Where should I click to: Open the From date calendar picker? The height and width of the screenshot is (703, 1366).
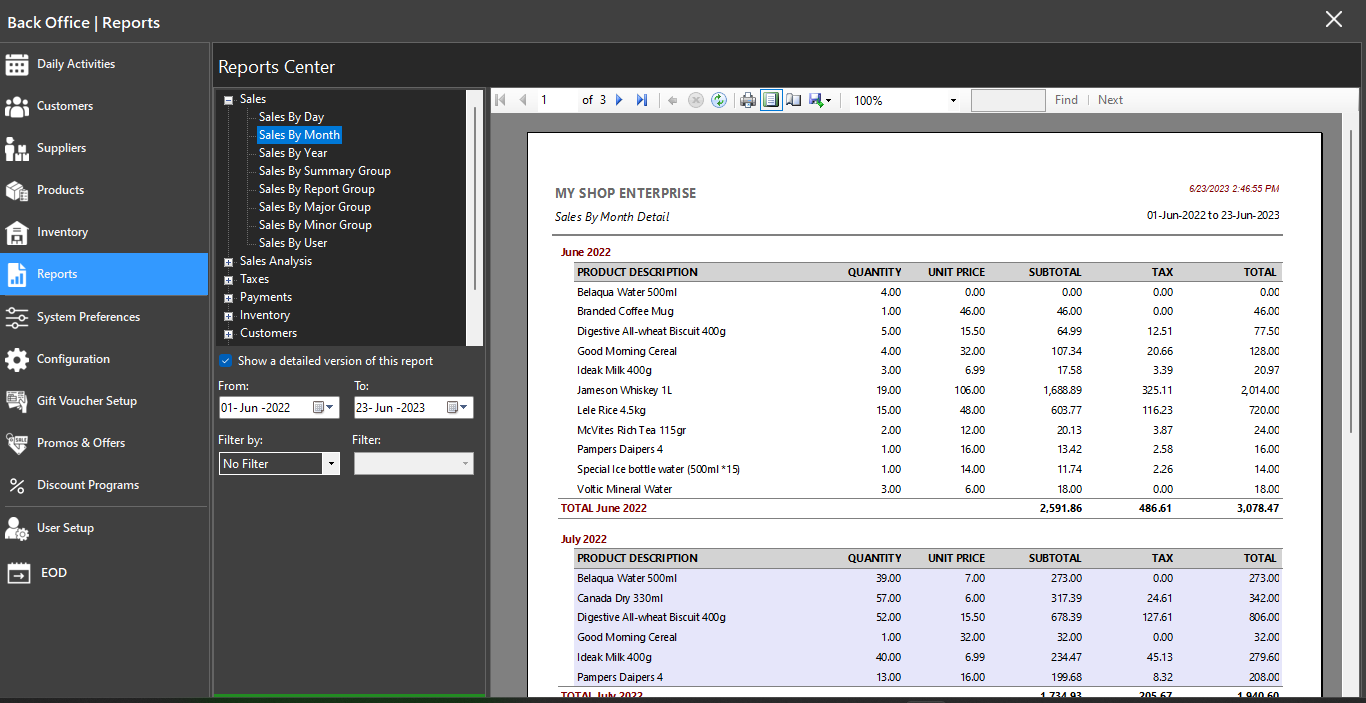coord(325,408)
